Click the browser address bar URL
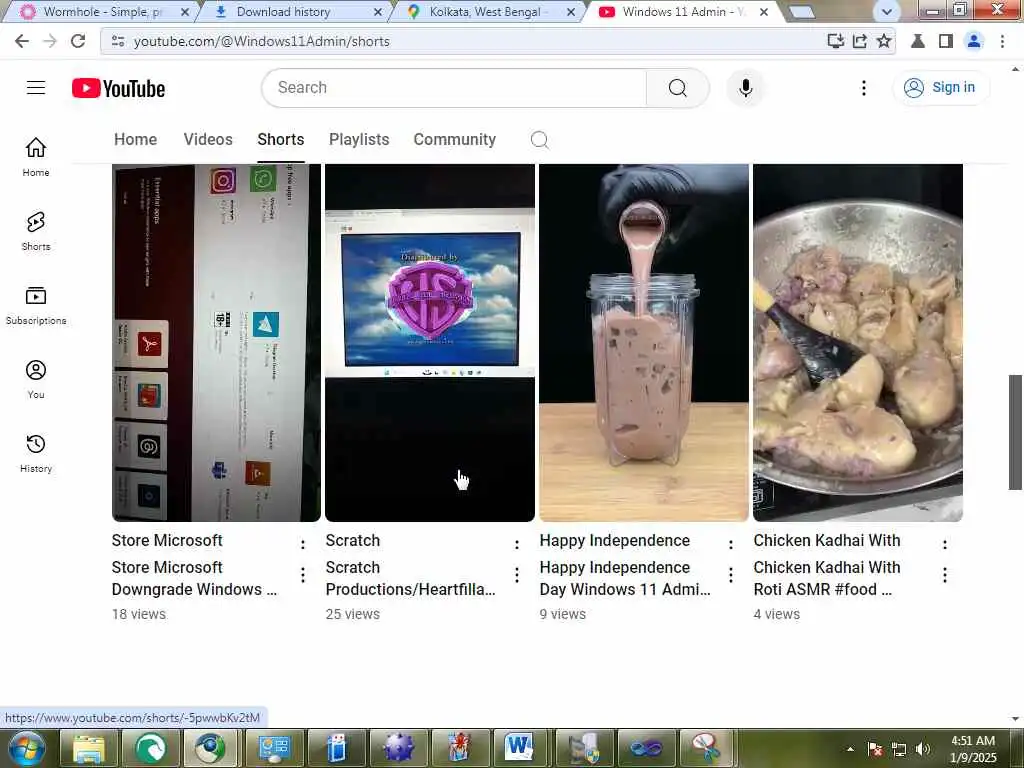The height and width of the screenshot is (768, 1024). pos(261,41)
